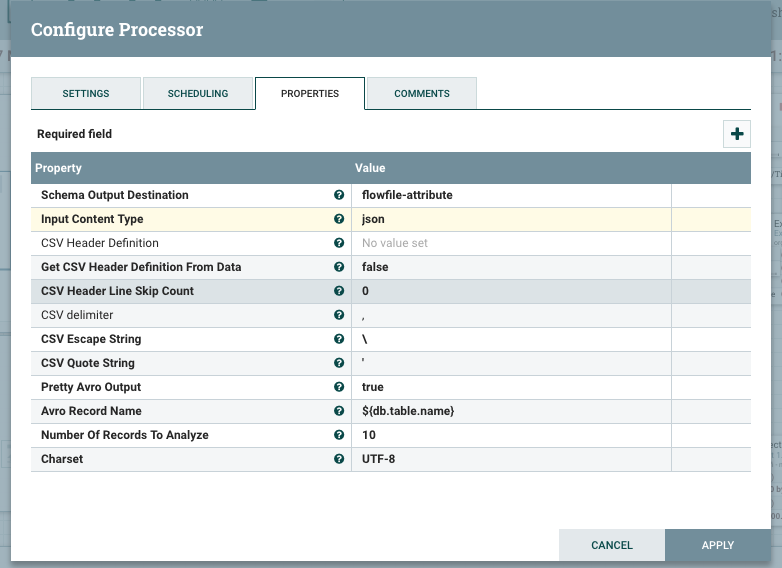Click help icon for Avro Record Name
The image size is (782, 568).
pyautogui.click(x=339, y=411)
